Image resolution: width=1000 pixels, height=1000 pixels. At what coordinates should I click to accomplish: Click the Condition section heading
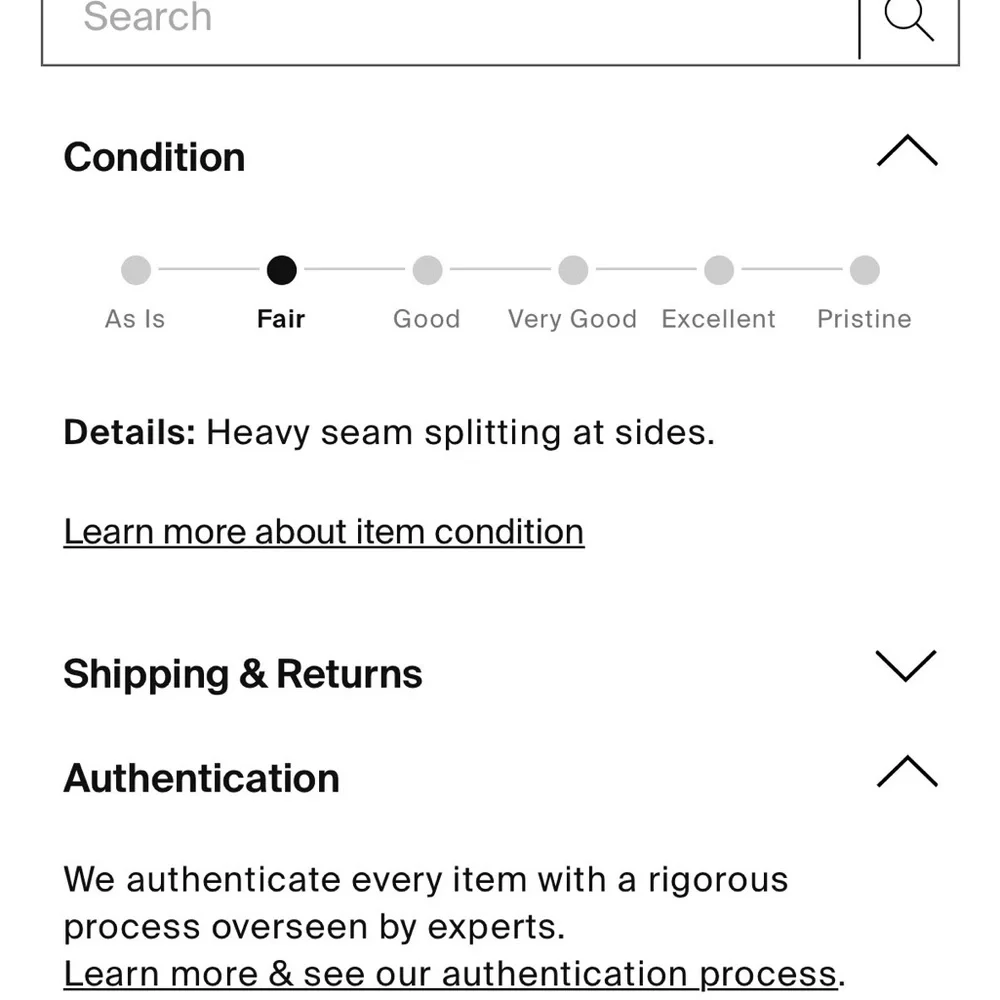pyautogui.click(x=154, y=157)
